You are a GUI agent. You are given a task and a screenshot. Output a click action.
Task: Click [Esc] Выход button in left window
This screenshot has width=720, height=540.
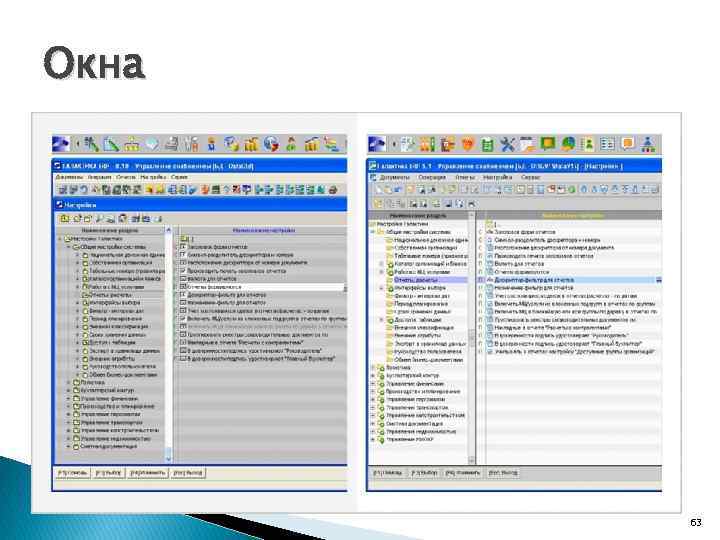(x=188, y=473)
